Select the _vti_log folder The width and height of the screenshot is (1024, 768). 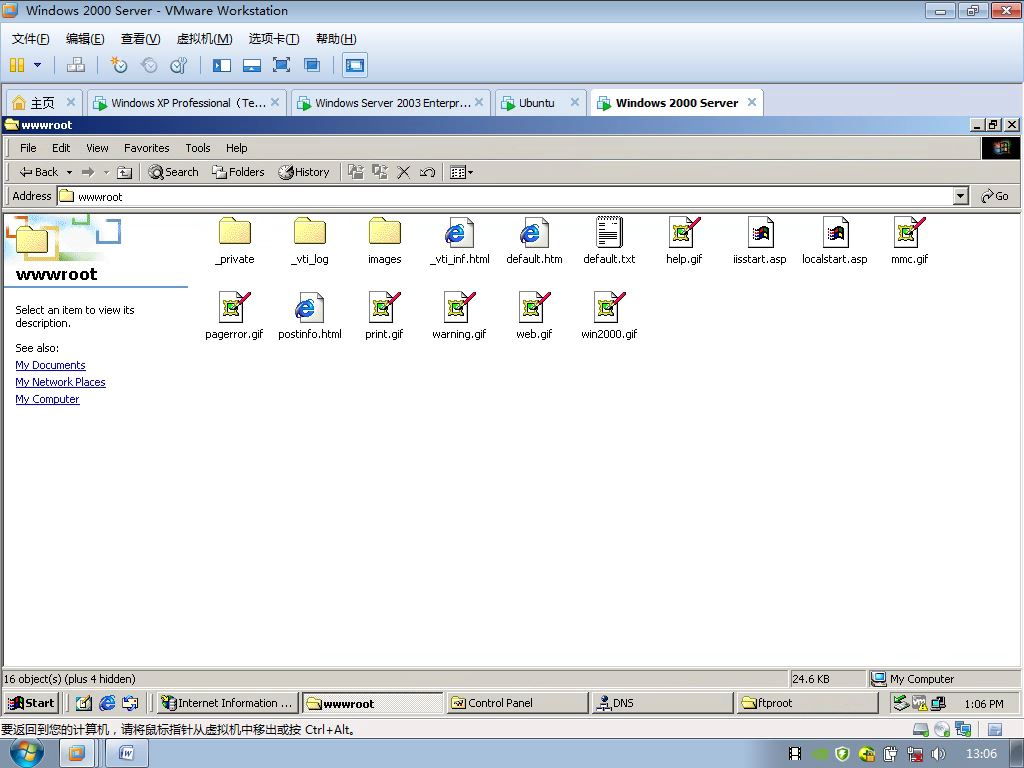tap(310, 241)
